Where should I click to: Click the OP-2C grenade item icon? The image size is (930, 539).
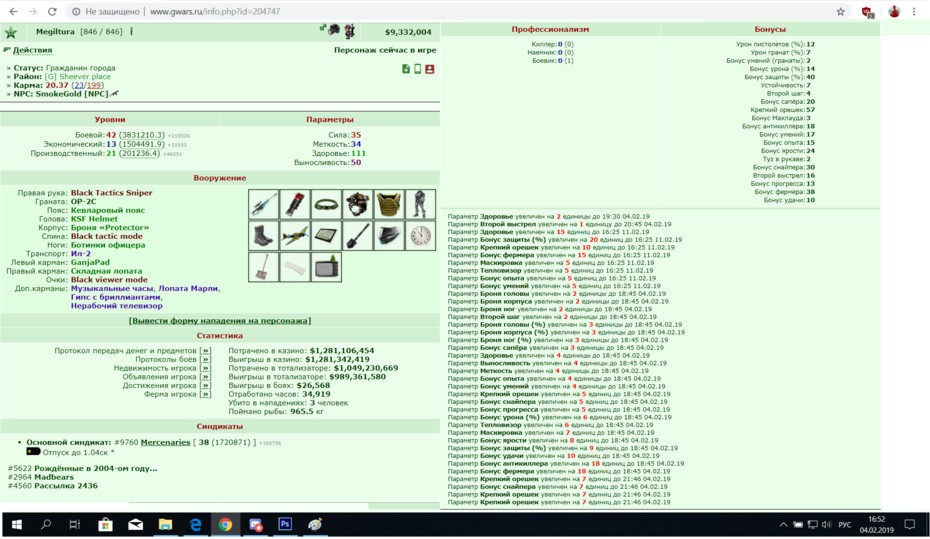[295, 205]
